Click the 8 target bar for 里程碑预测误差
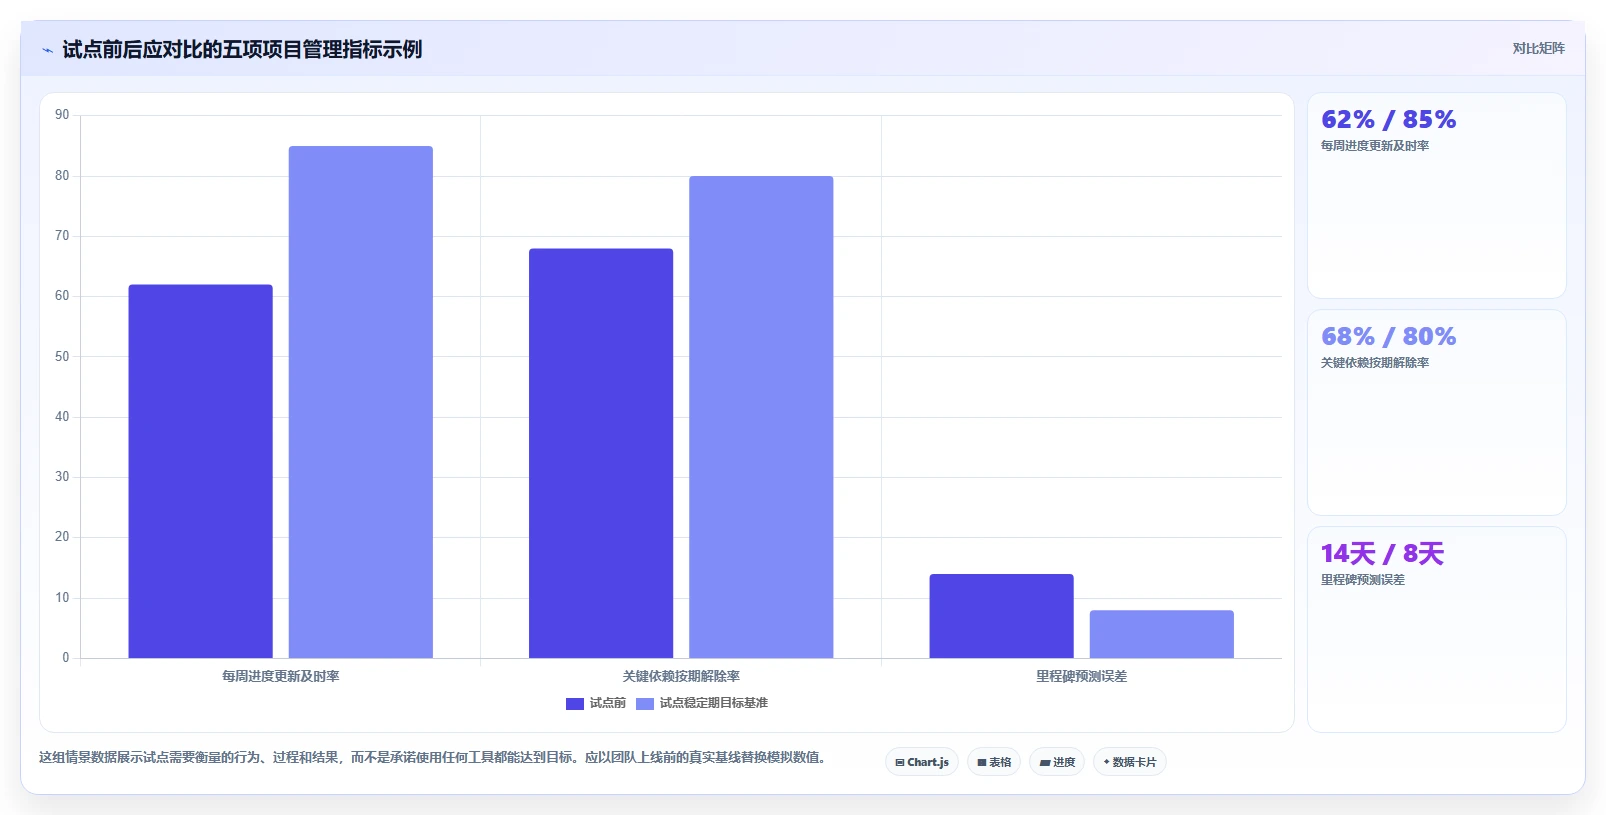This screenshot has width=1606, height=815. click(1162, 634)
